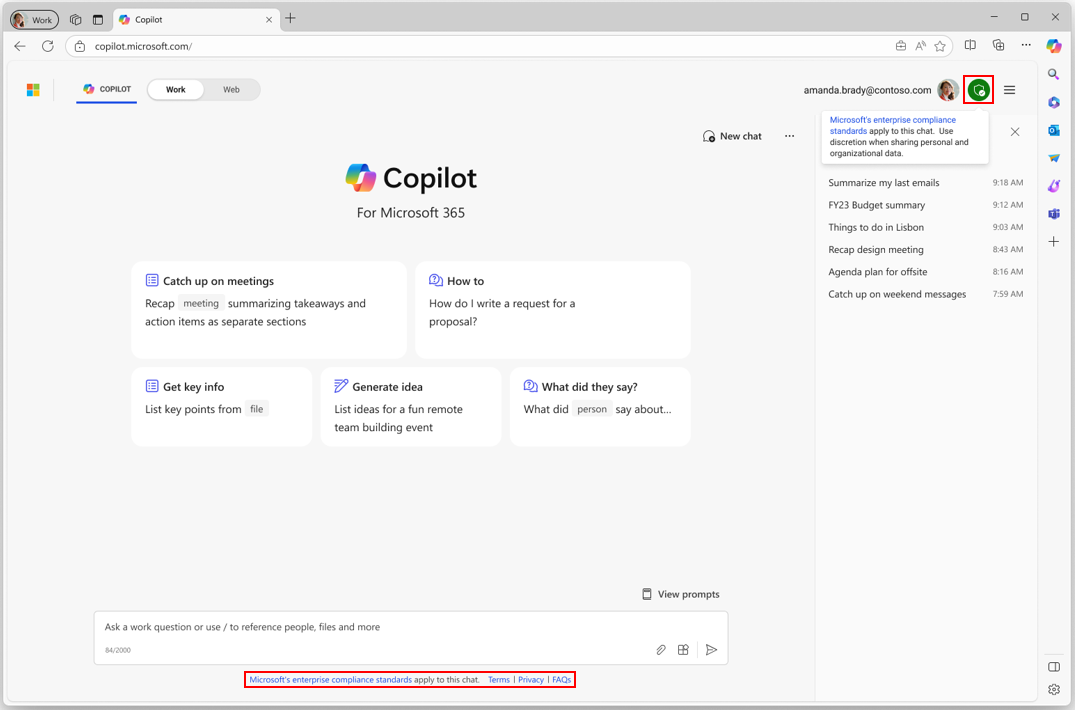
Task: Add a sidebar app with plus icon
Action: point(1054,241)
